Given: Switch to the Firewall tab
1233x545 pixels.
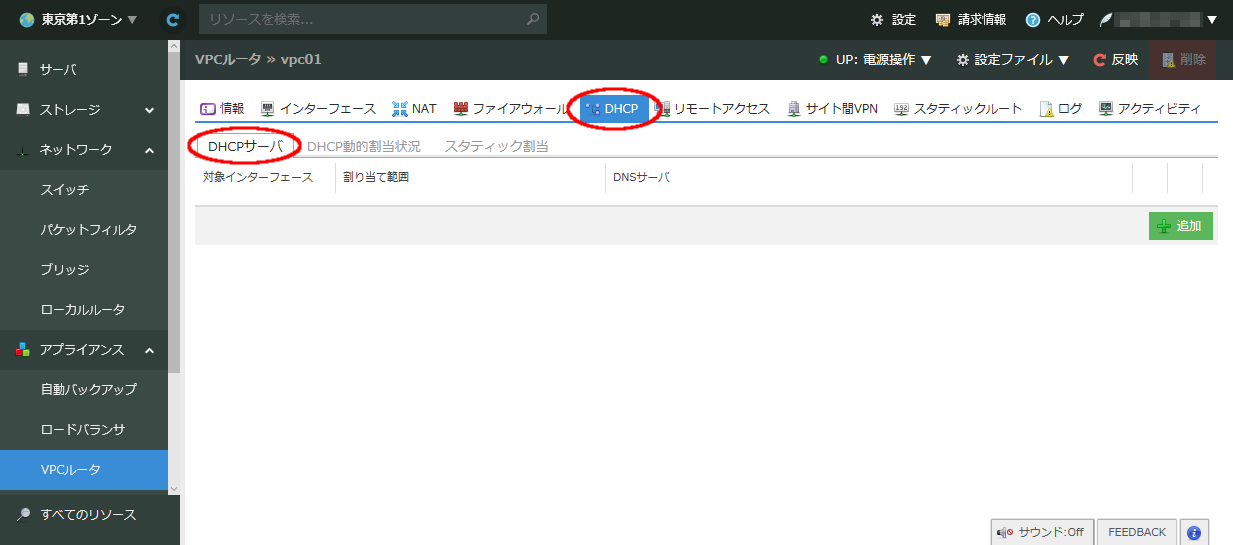Looking at the screenshot, I should (x=509, y=109).
